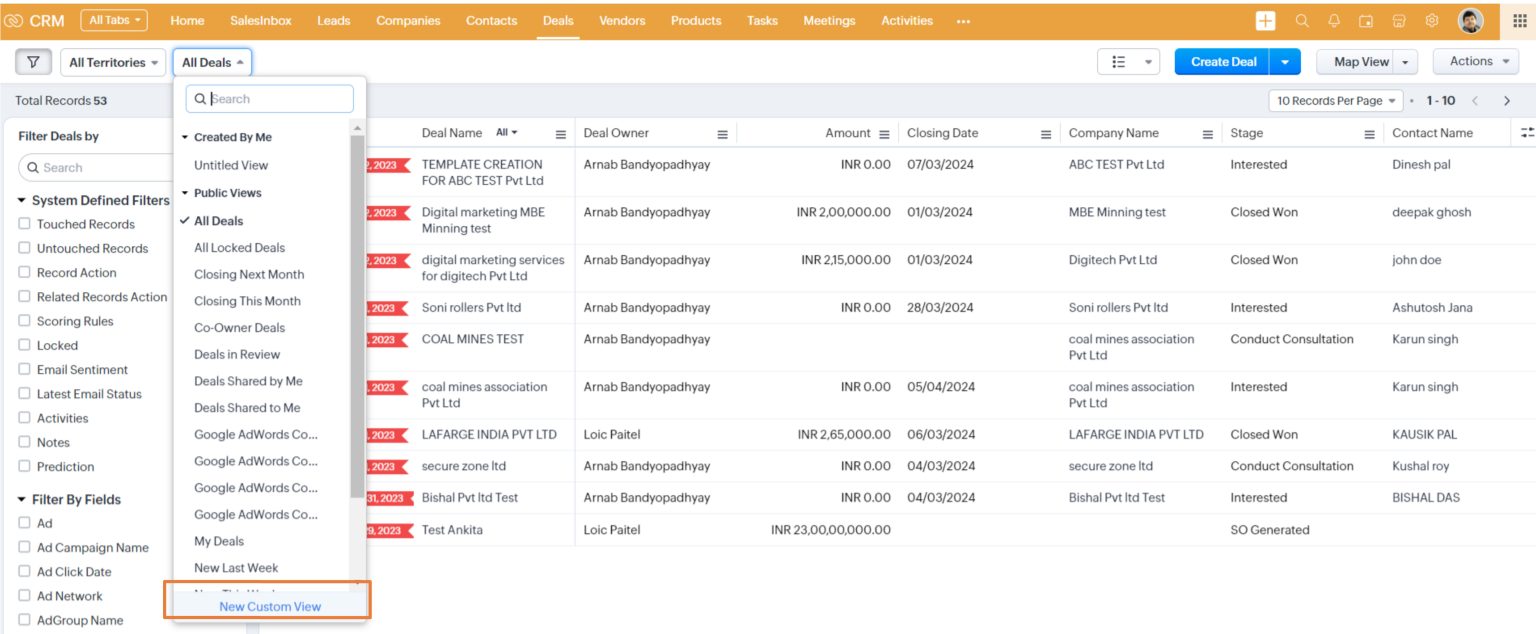Open the Company Name column menu icon
Viewport: 1536px width, 634px height.
click(1208, 134)
